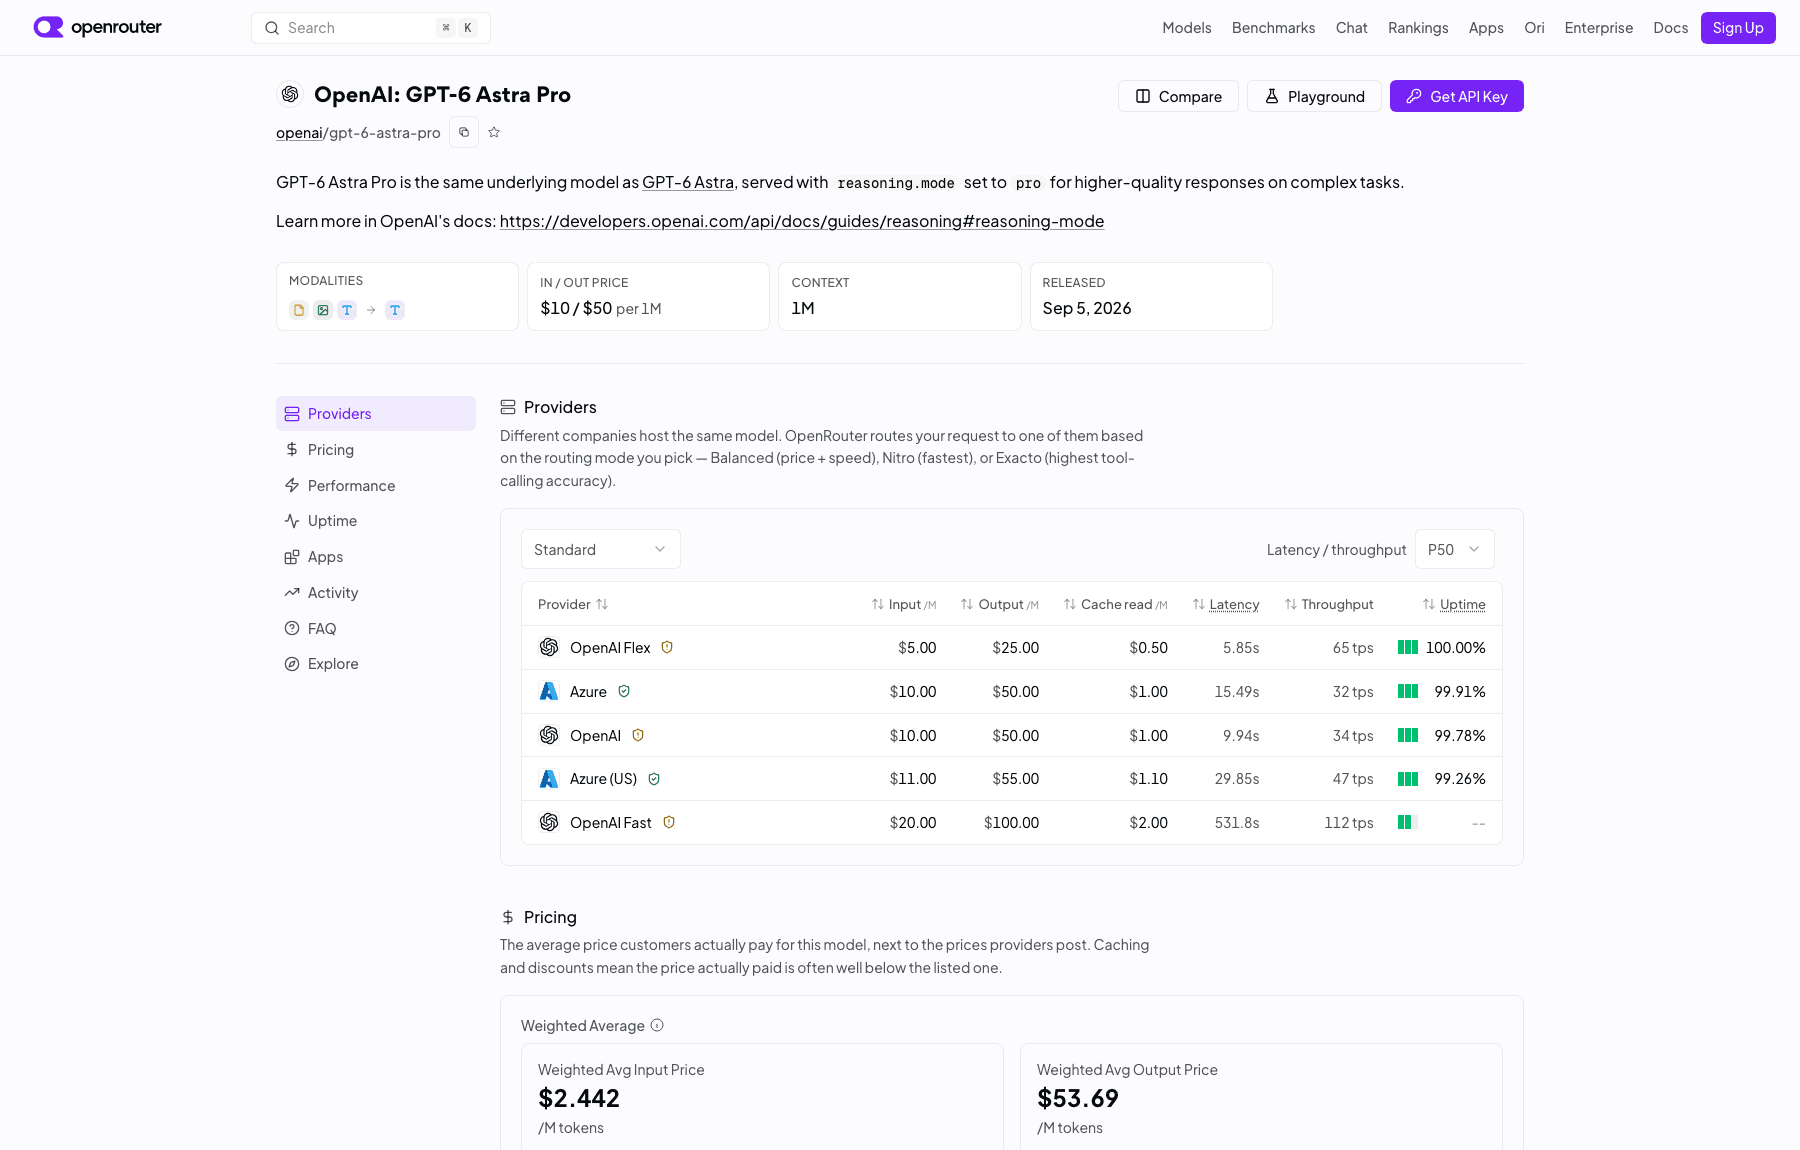Click the OpenRouter logo

97,27
